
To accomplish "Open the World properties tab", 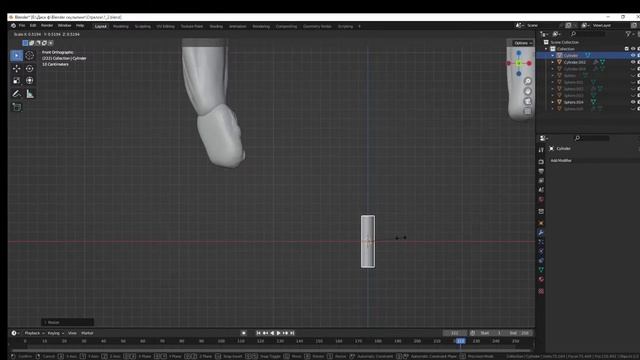I will [541, 200].
